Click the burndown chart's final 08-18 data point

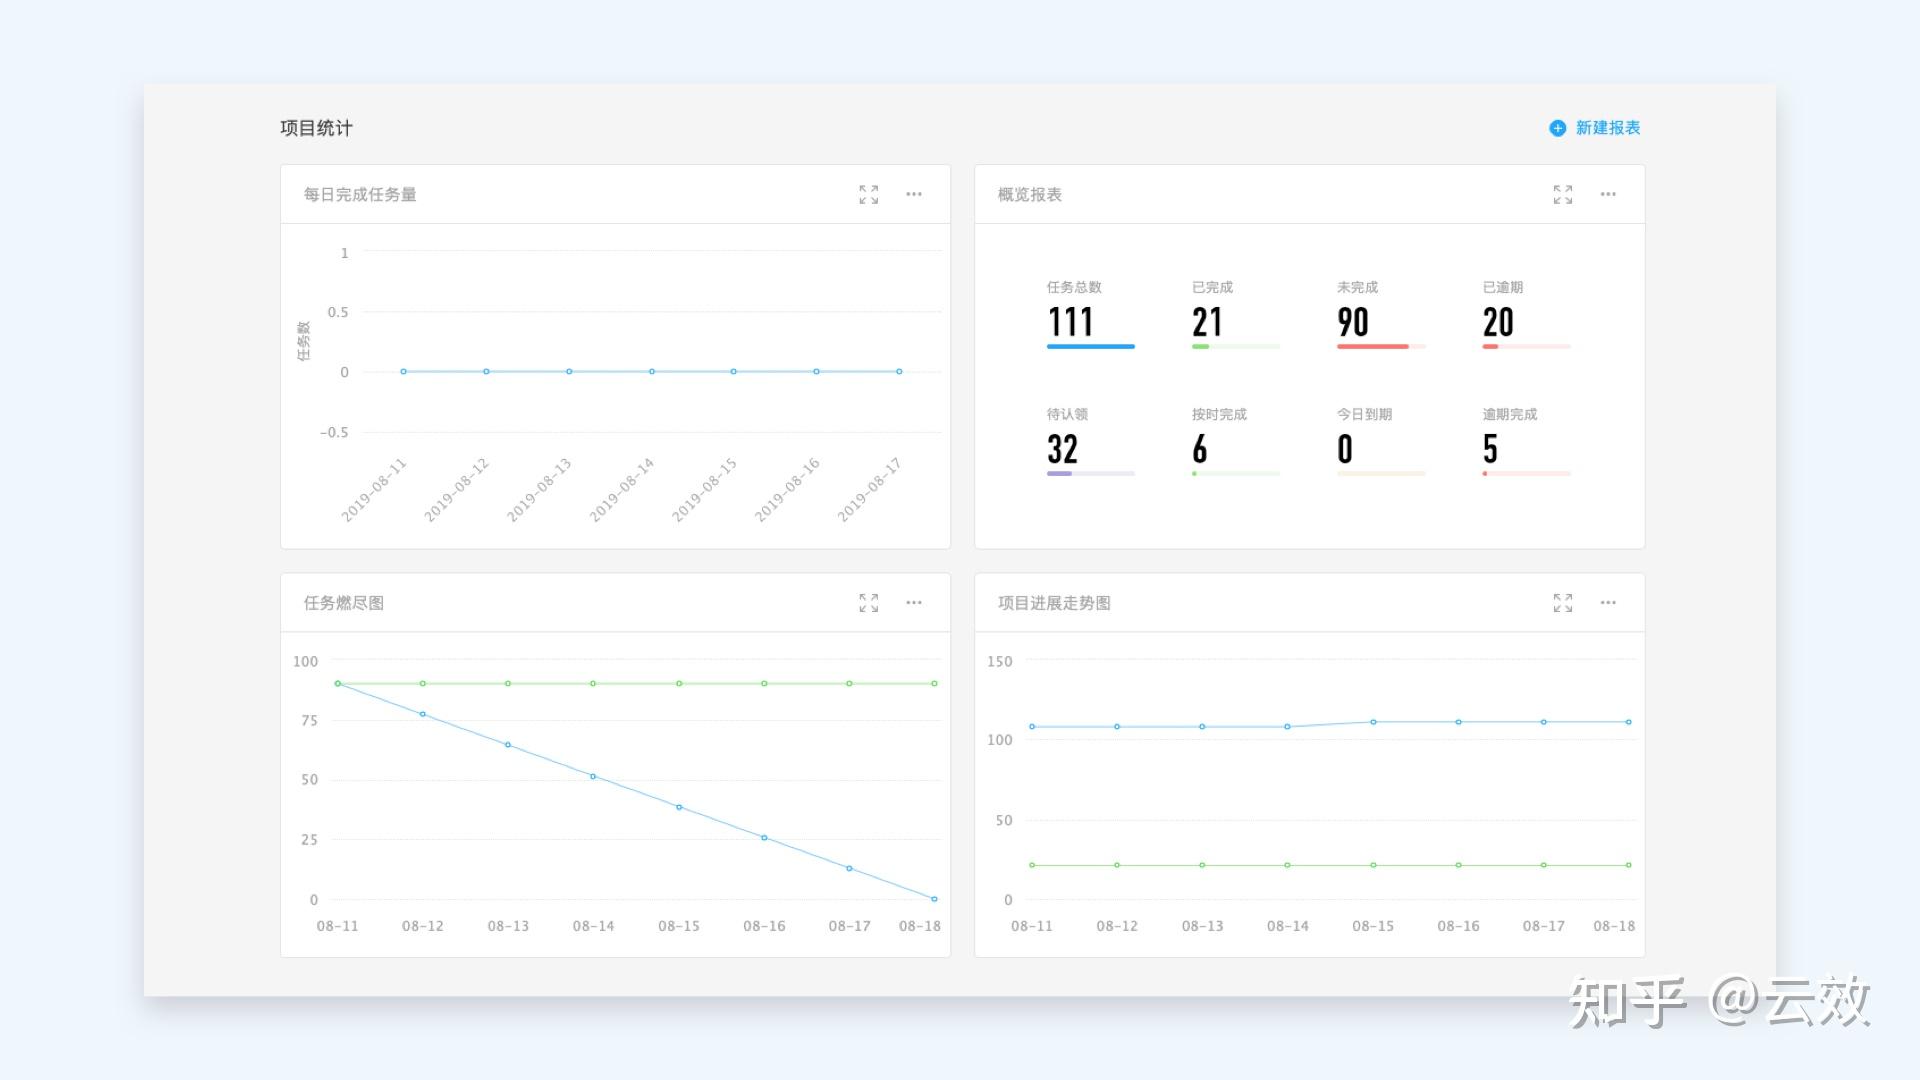pyautogui.click(x=934, y=899)
